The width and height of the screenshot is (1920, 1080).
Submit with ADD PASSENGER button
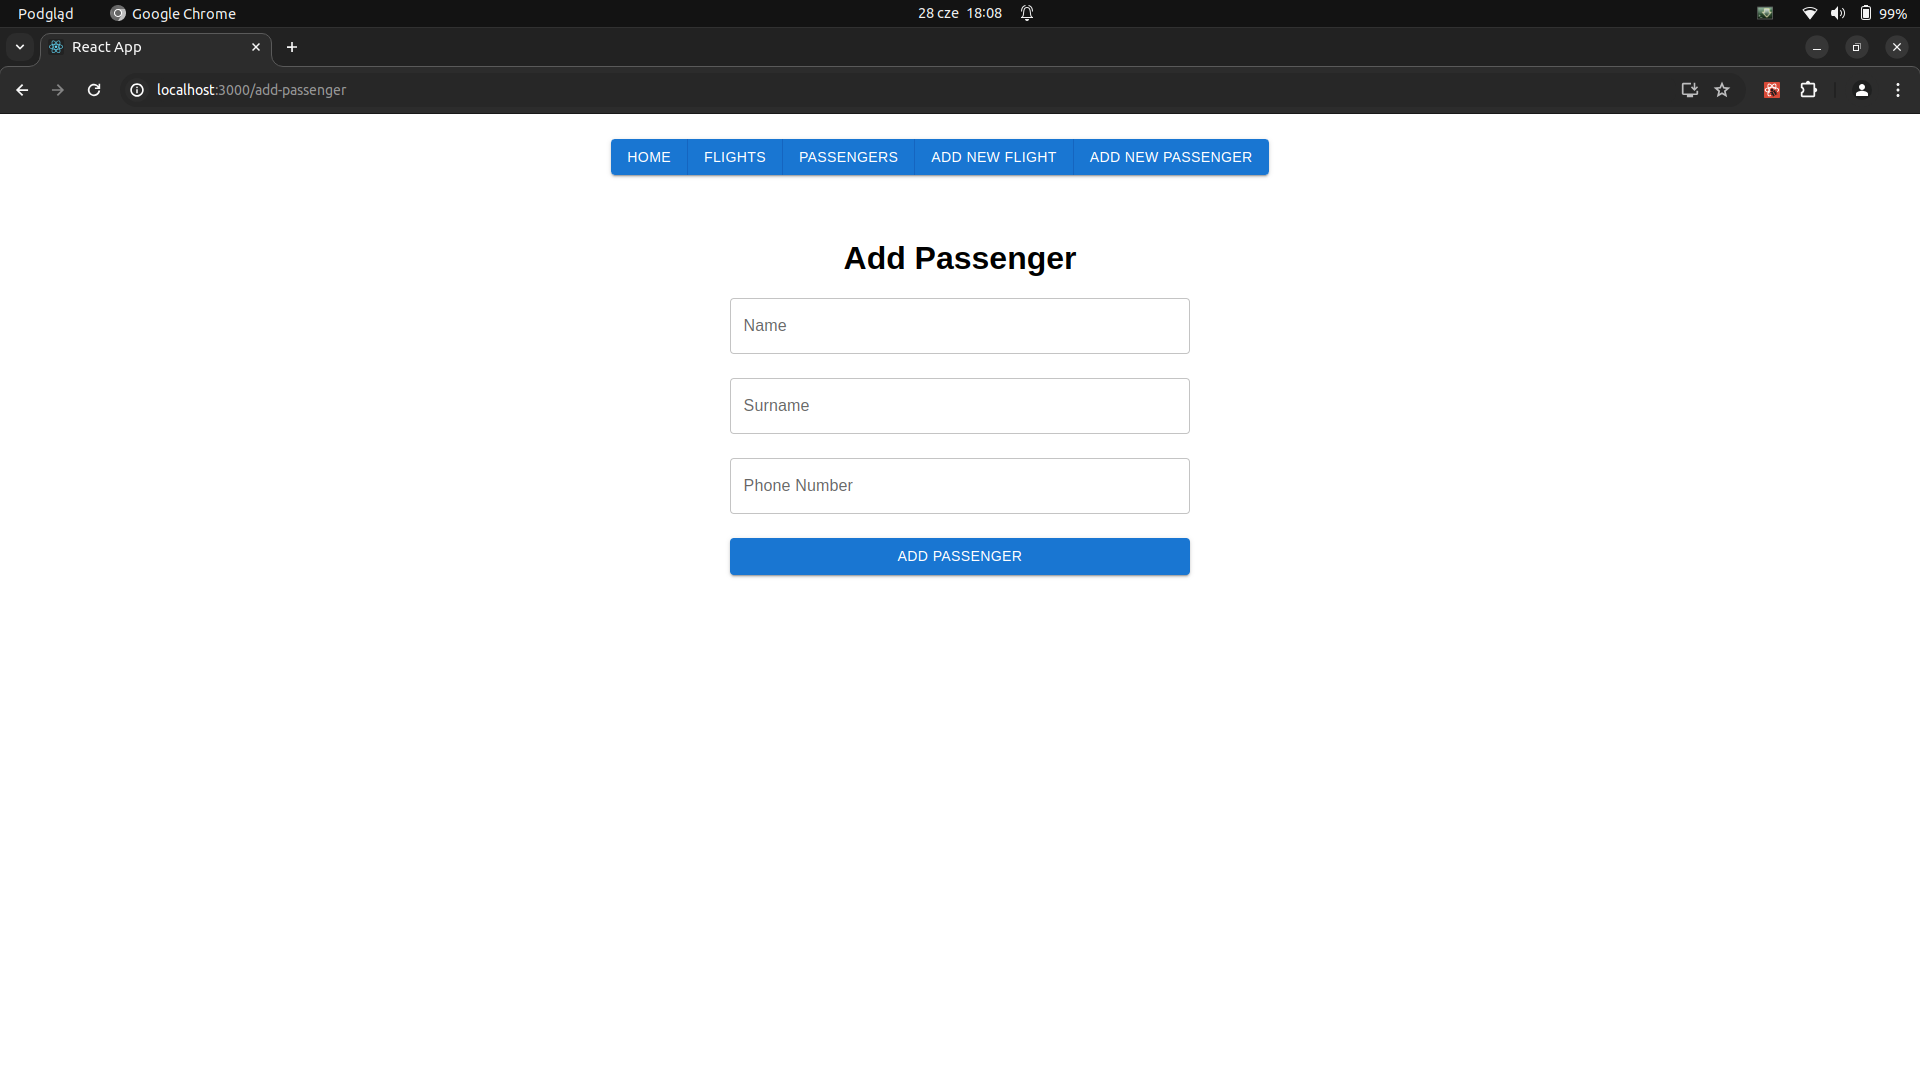959,556
